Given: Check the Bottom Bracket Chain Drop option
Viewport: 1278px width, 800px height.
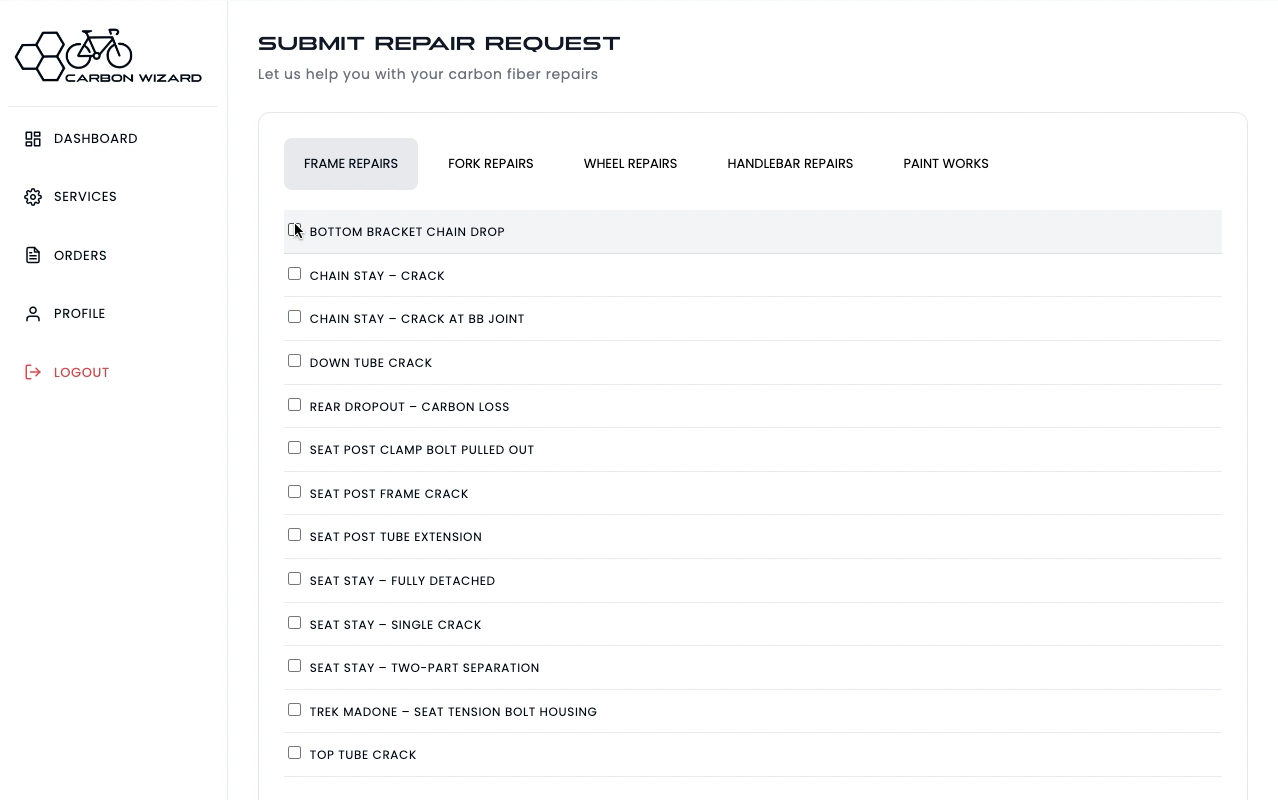Looking at the screenshot, I should [x=294, y=229].
